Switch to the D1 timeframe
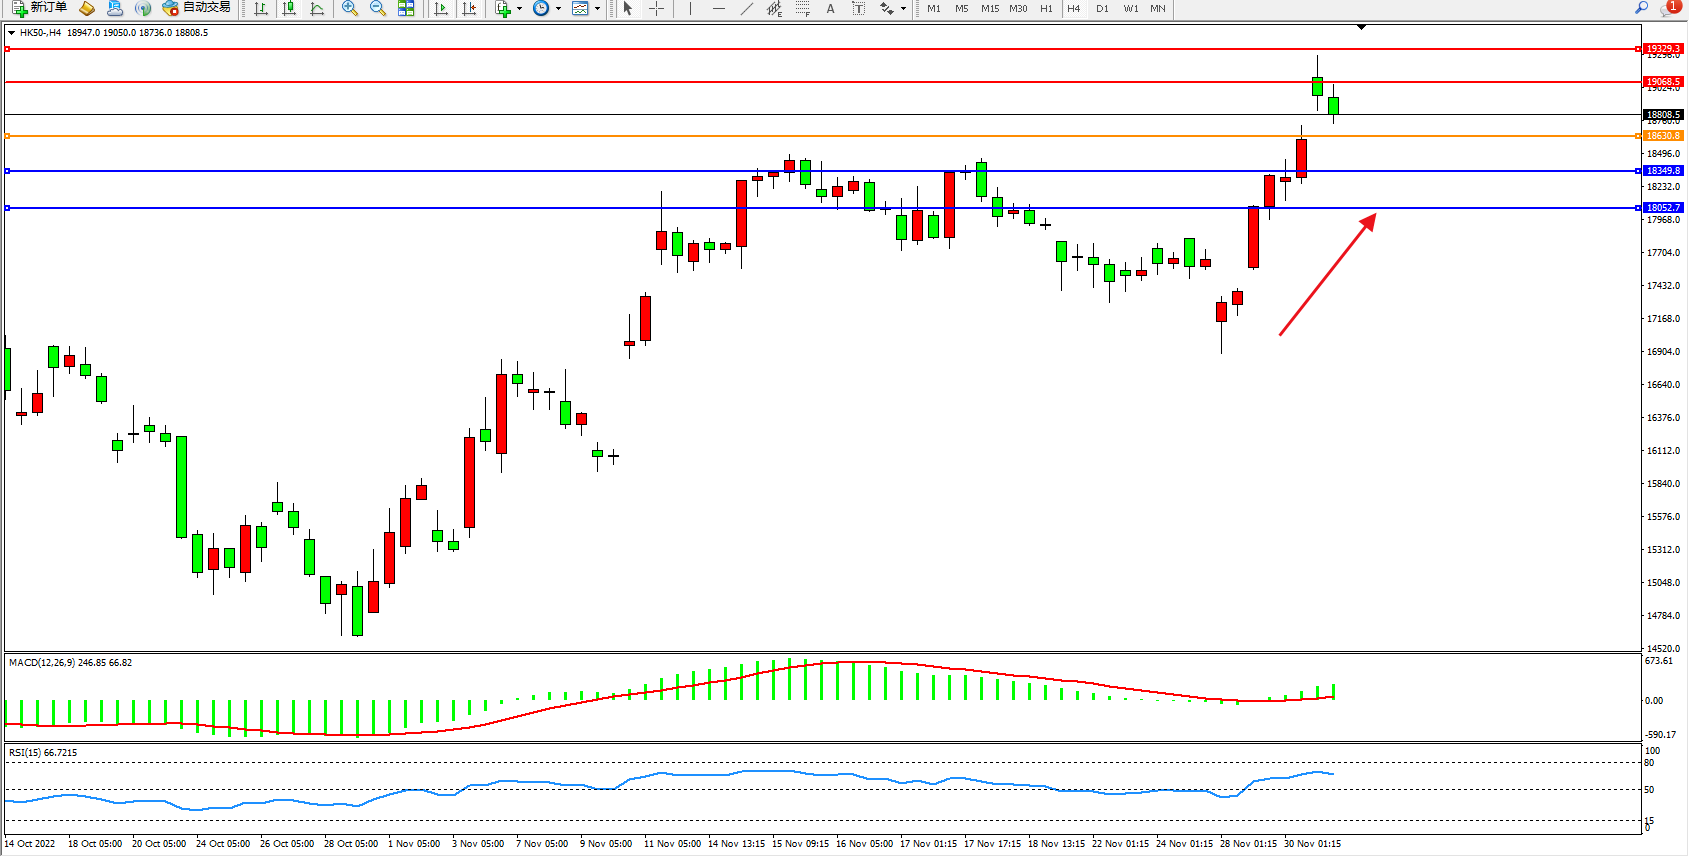1689x857 pixels. click(x=1102, y=8)
